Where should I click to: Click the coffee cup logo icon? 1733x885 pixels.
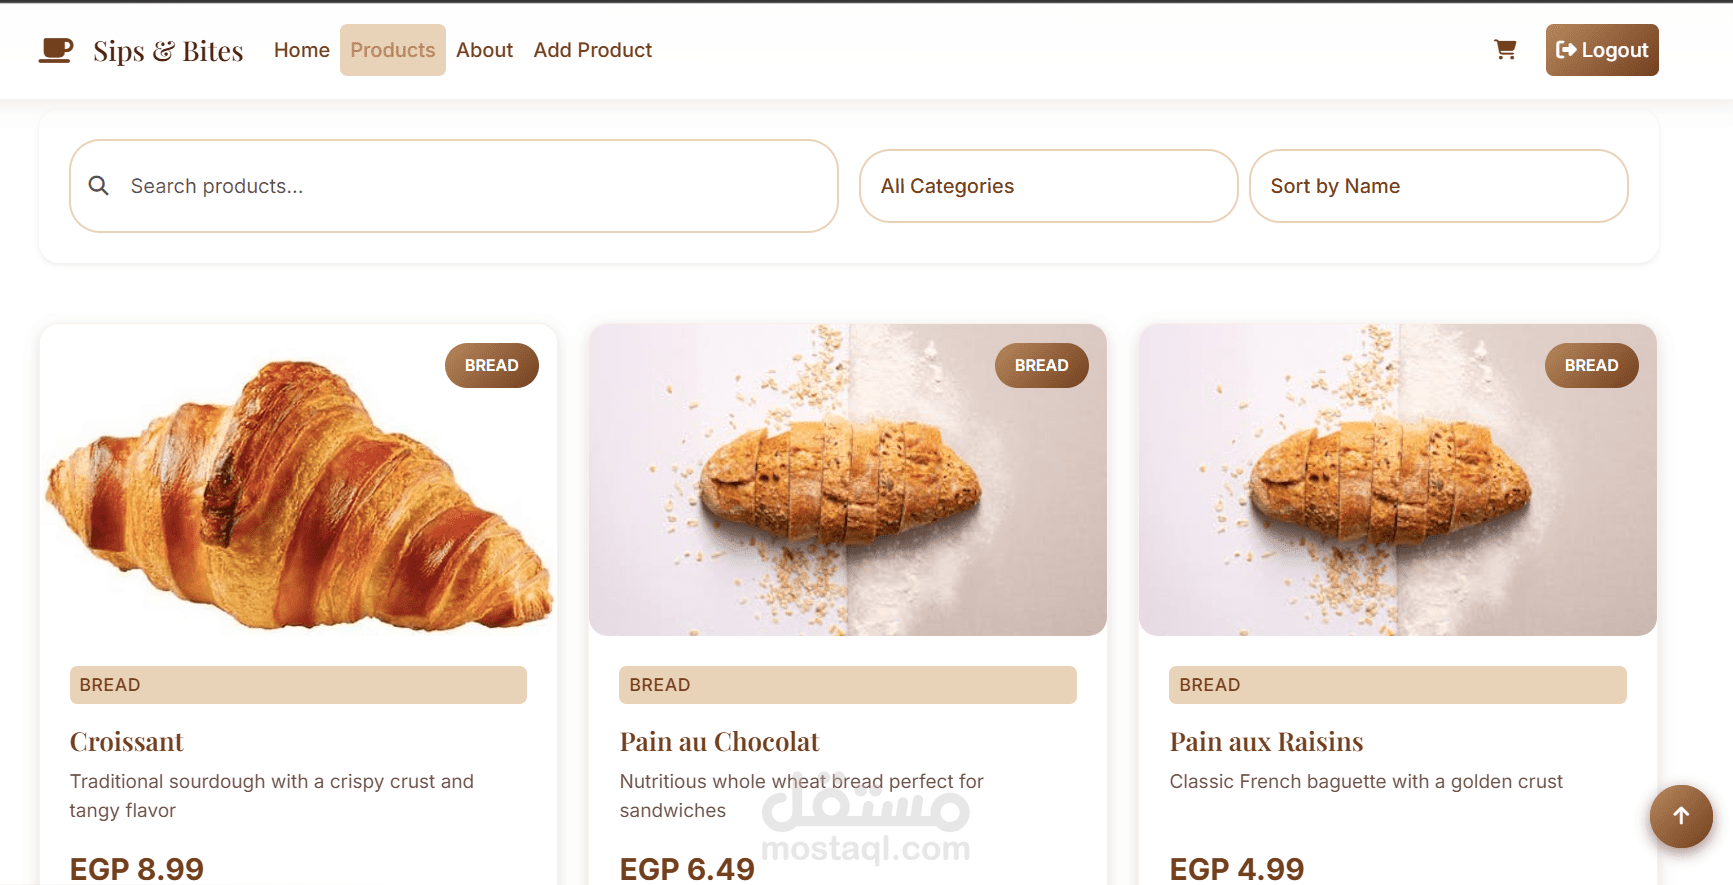(x=56, y=50)
